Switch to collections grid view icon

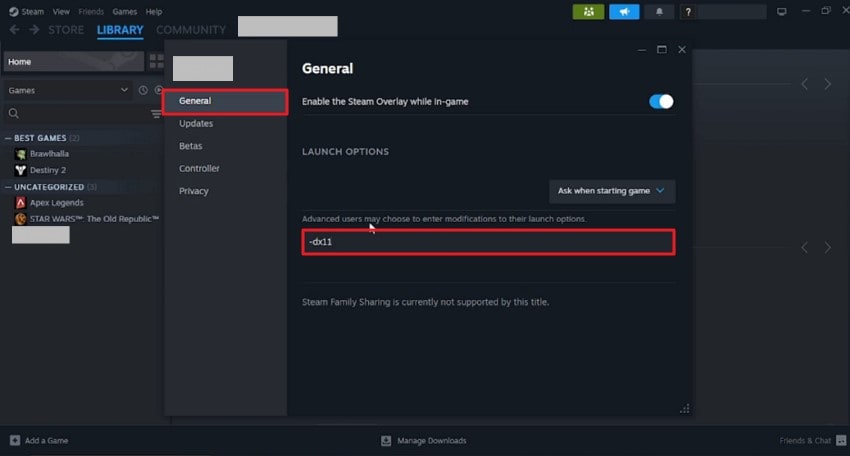pyautogui.click(x=156, y=61)
